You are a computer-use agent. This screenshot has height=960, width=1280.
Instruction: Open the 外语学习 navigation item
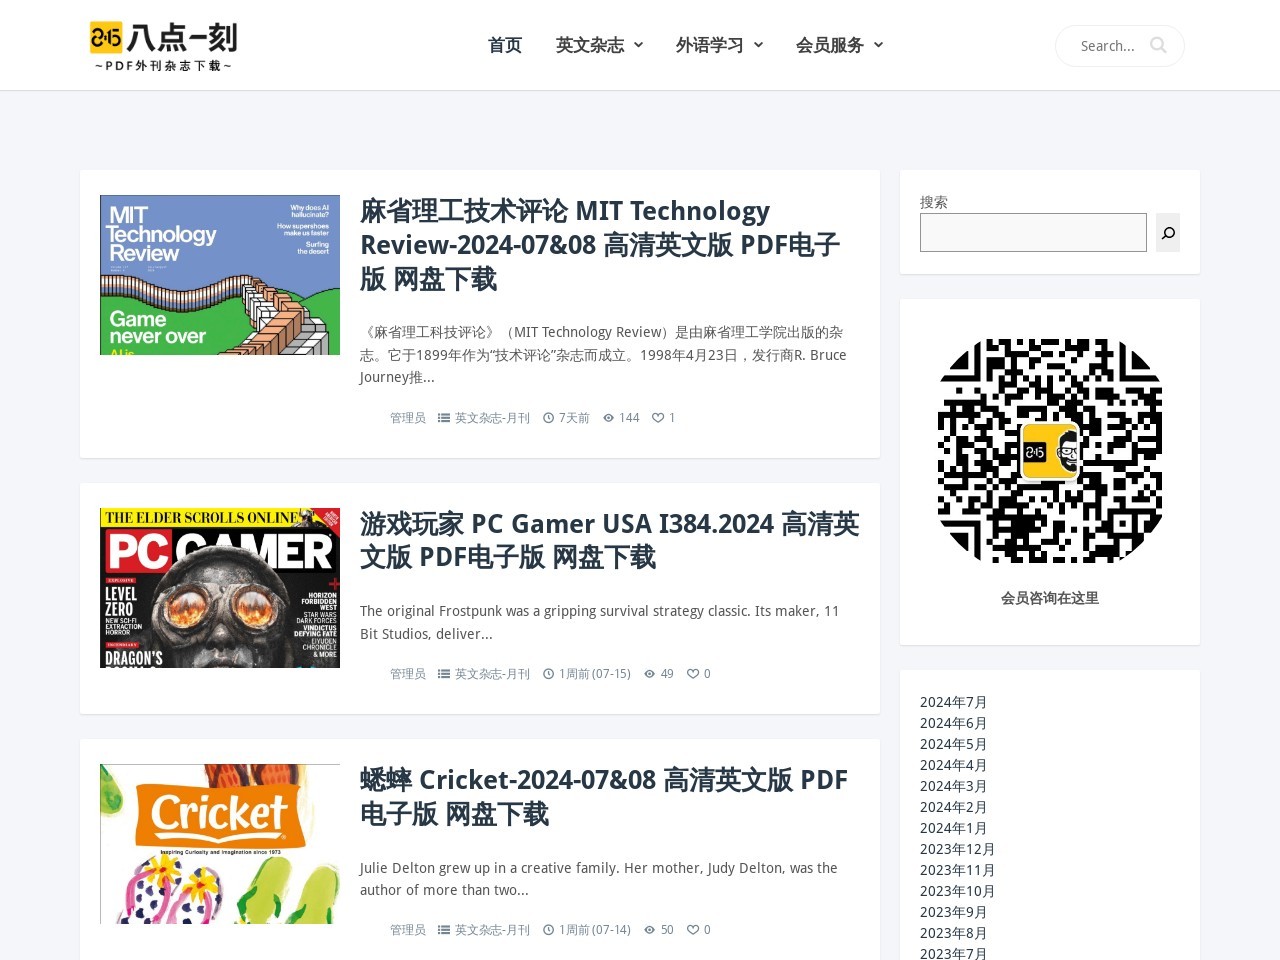(710, 45)
